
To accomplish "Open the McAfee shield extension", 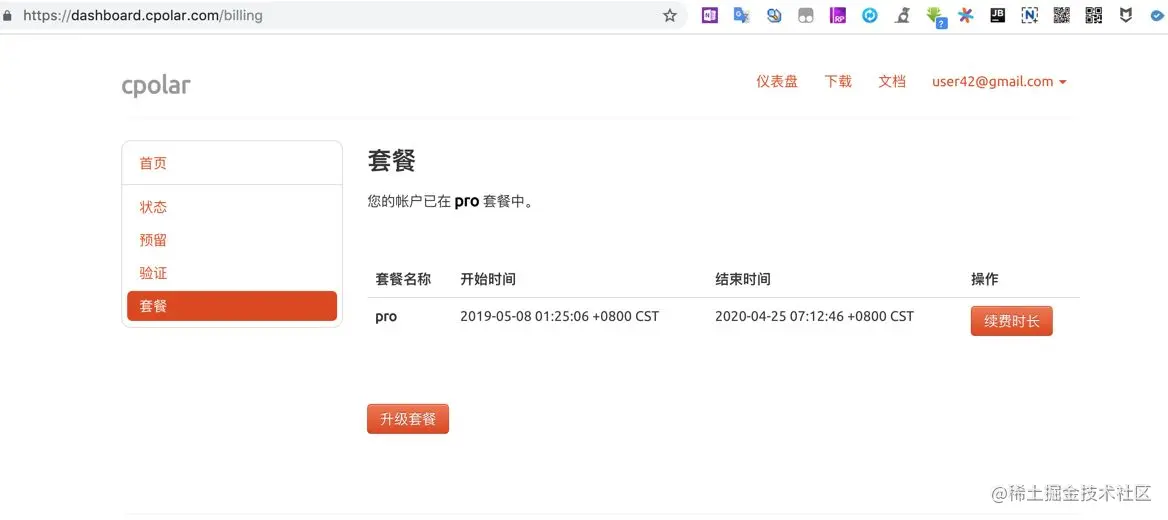I will (x=1126, y=15).
